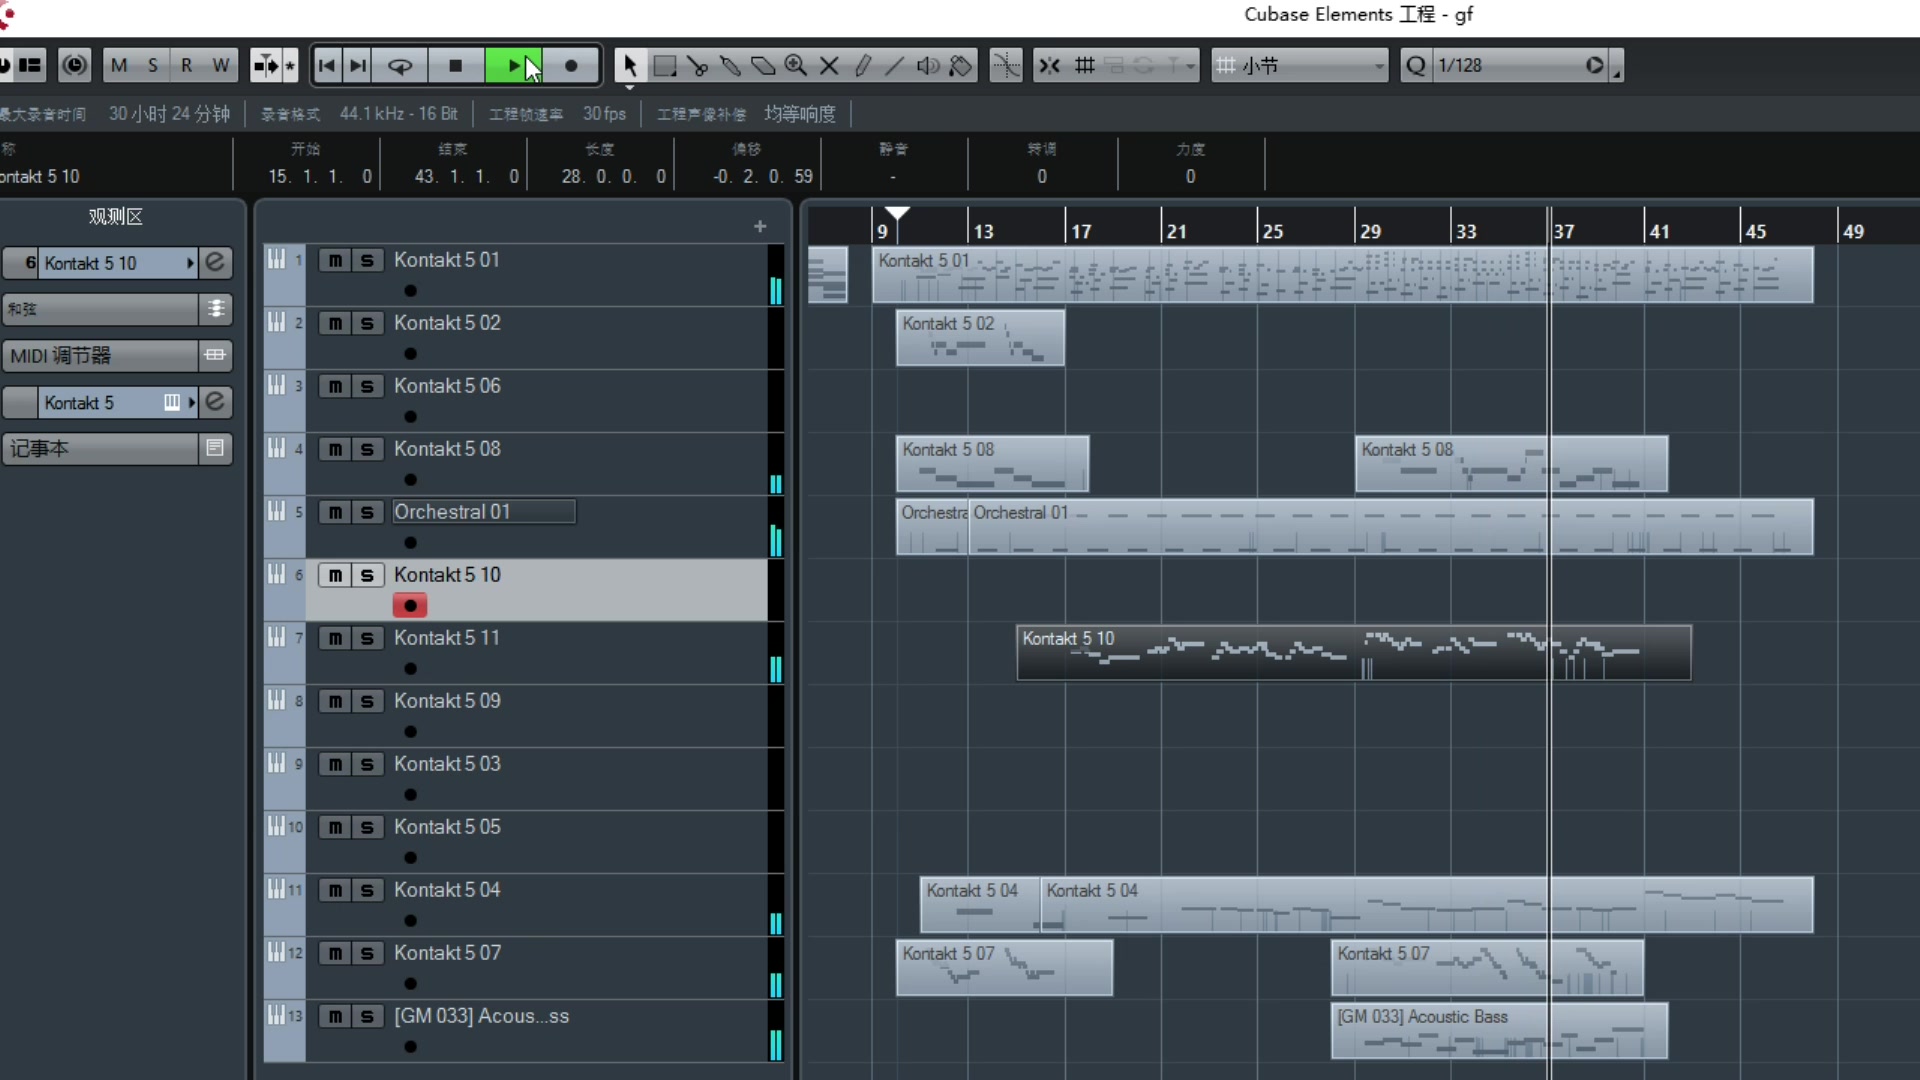Select the Kontakt 5 10 MIDI clip
The image size is (1920, 1080).
coord(1354,653)
